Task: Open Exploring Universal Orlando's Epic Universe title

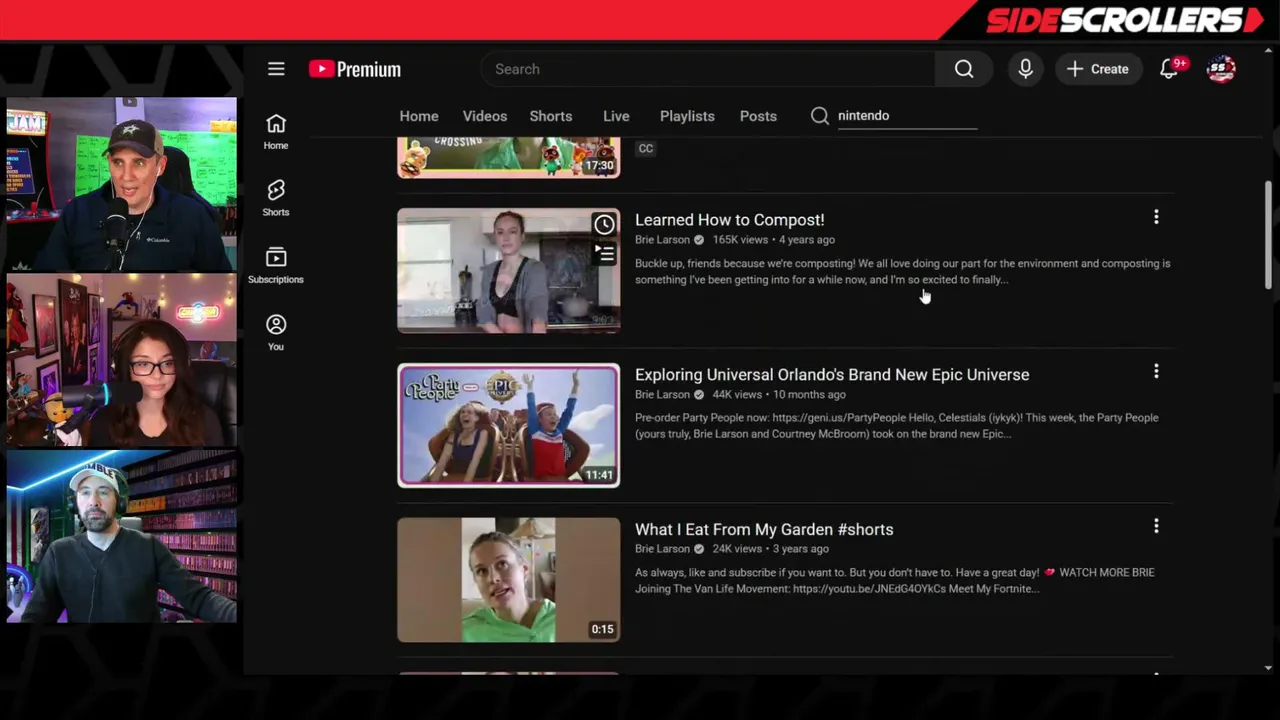Action: coord(832,374)
